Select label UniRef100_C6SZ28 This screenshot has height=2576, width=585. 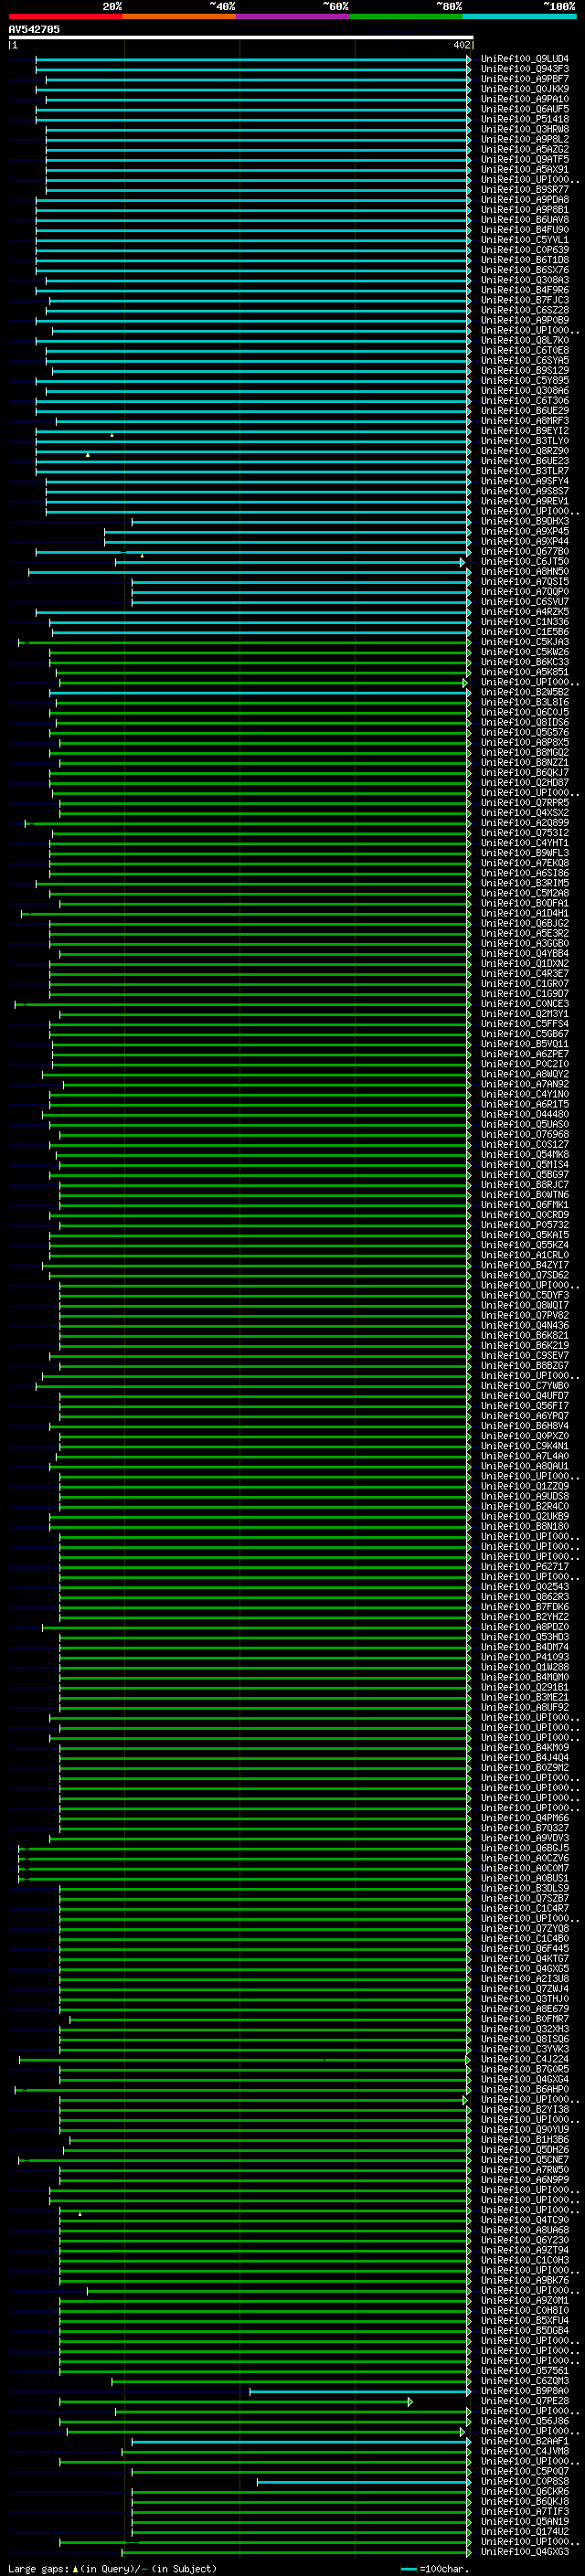coord(524,310)
